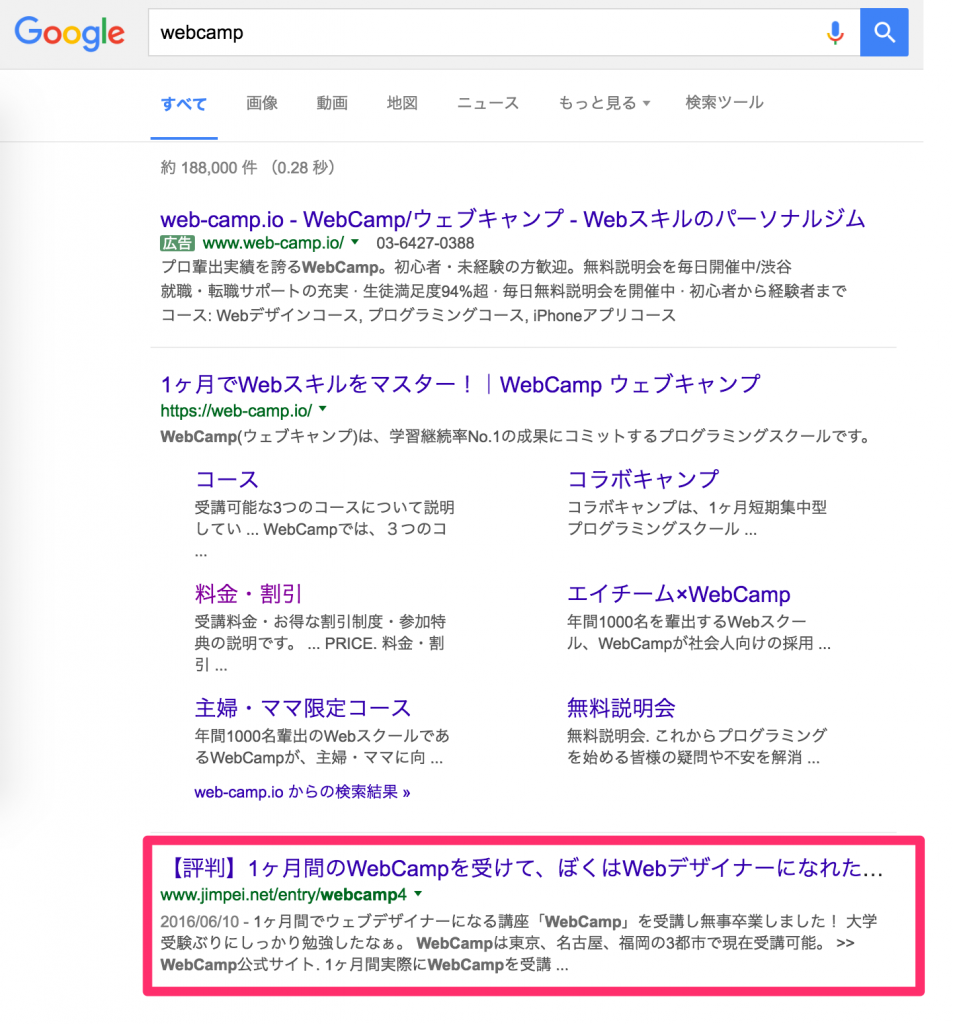Expand the もっと見る dropdown
953x1024 pixels.
(604, 103)
